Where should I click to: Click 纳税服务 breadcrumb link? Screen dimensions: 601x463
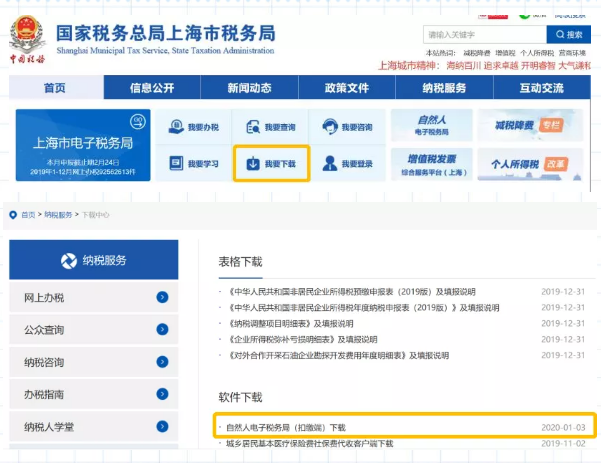point(58,215)
